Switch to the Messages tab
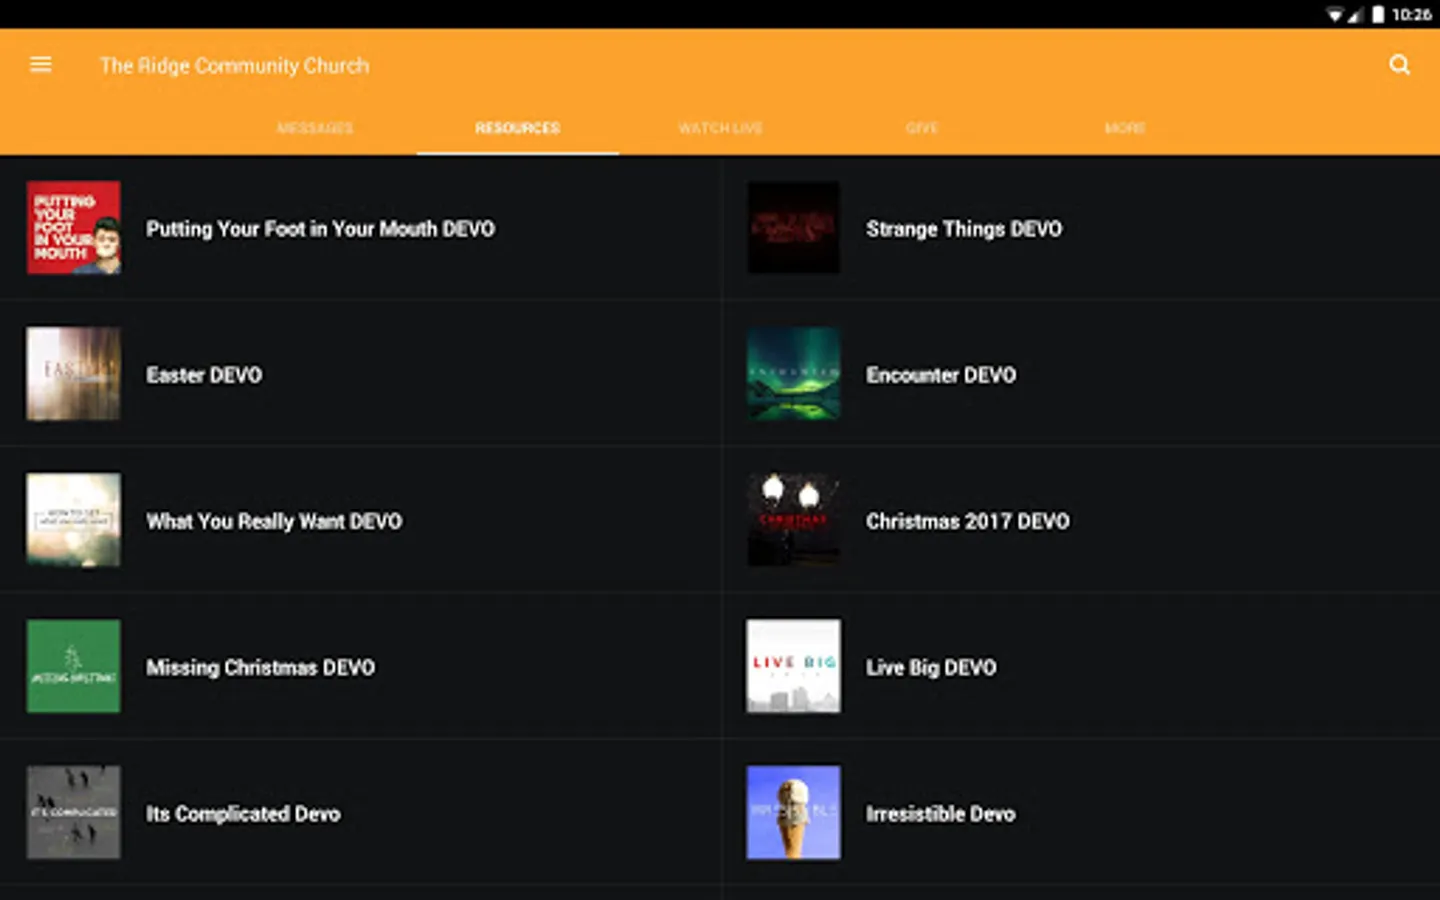 coord(315,128)
